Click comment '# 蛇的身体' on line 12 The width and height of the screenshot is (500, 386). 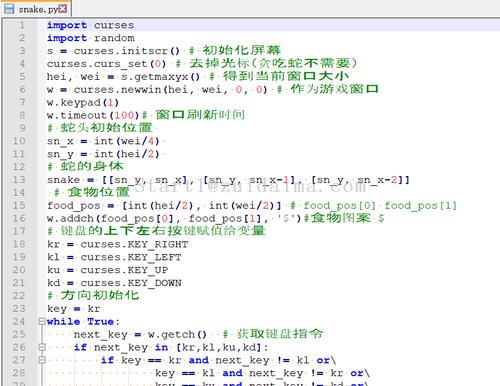coord(85,166)
